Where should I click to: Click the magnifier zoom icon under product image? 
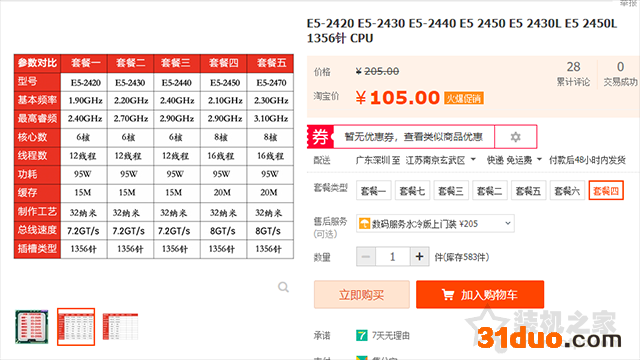[283, 287]
